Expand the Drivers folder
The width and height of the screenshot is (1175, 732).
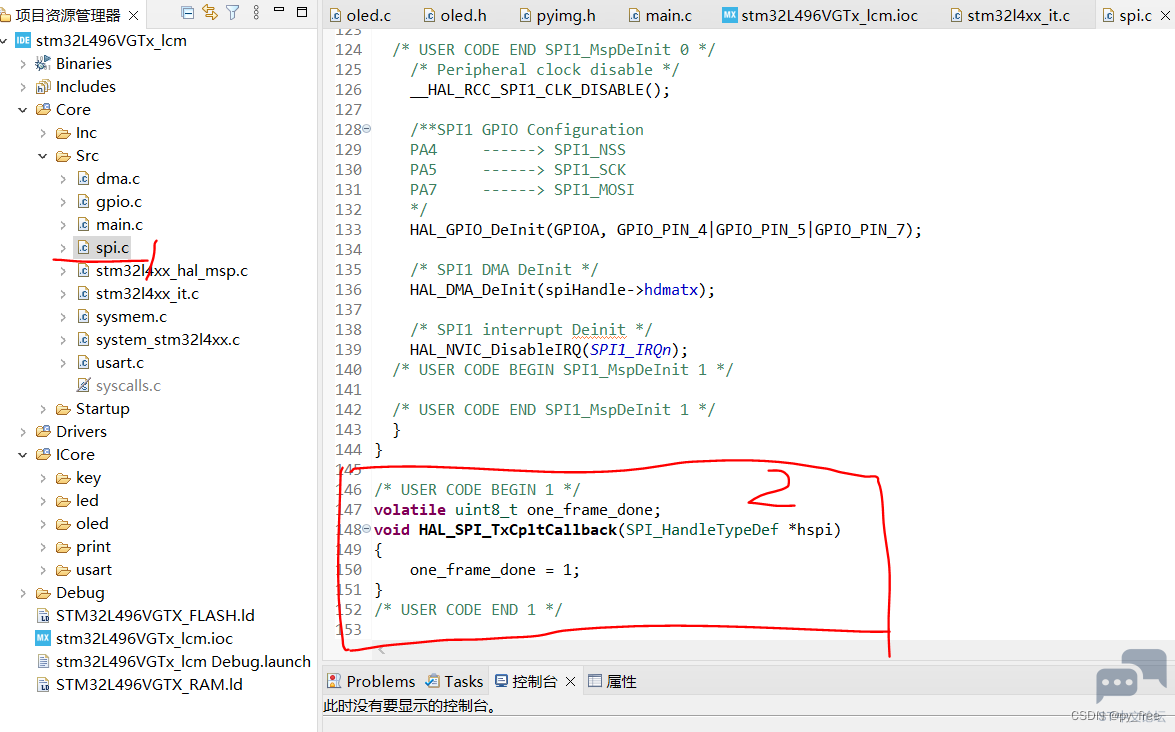click(22, 432)
